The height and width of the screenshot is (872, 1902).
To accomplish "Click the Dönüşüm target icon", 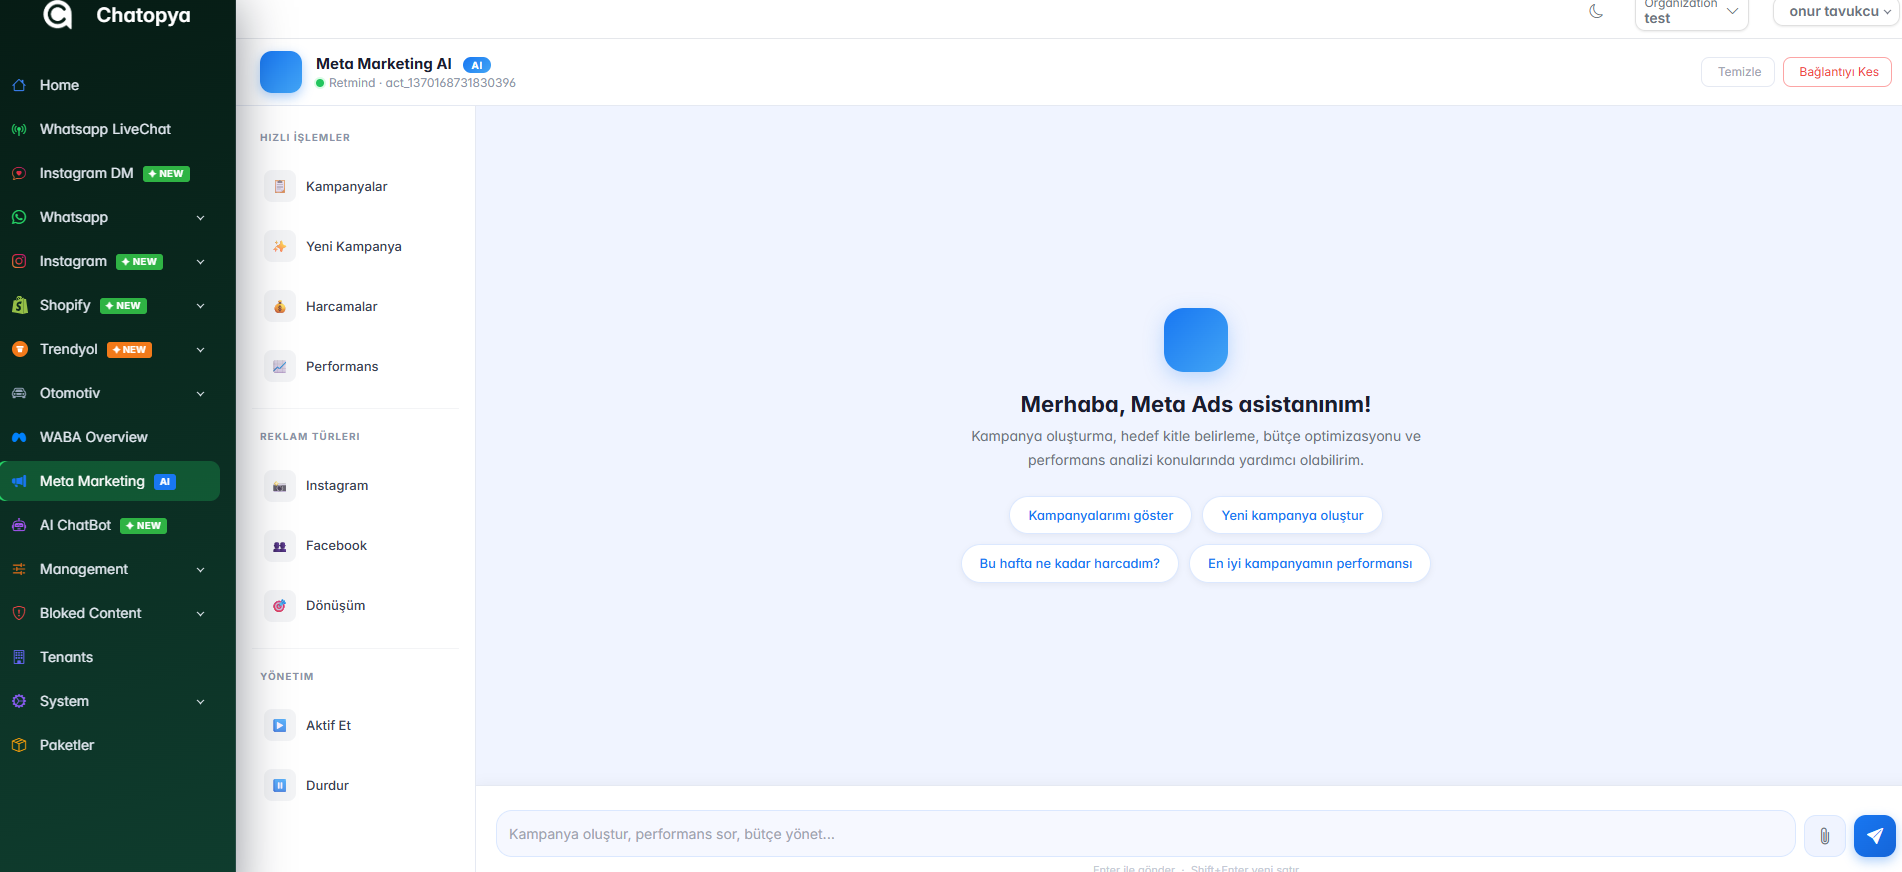I will (x=280, y=606).
